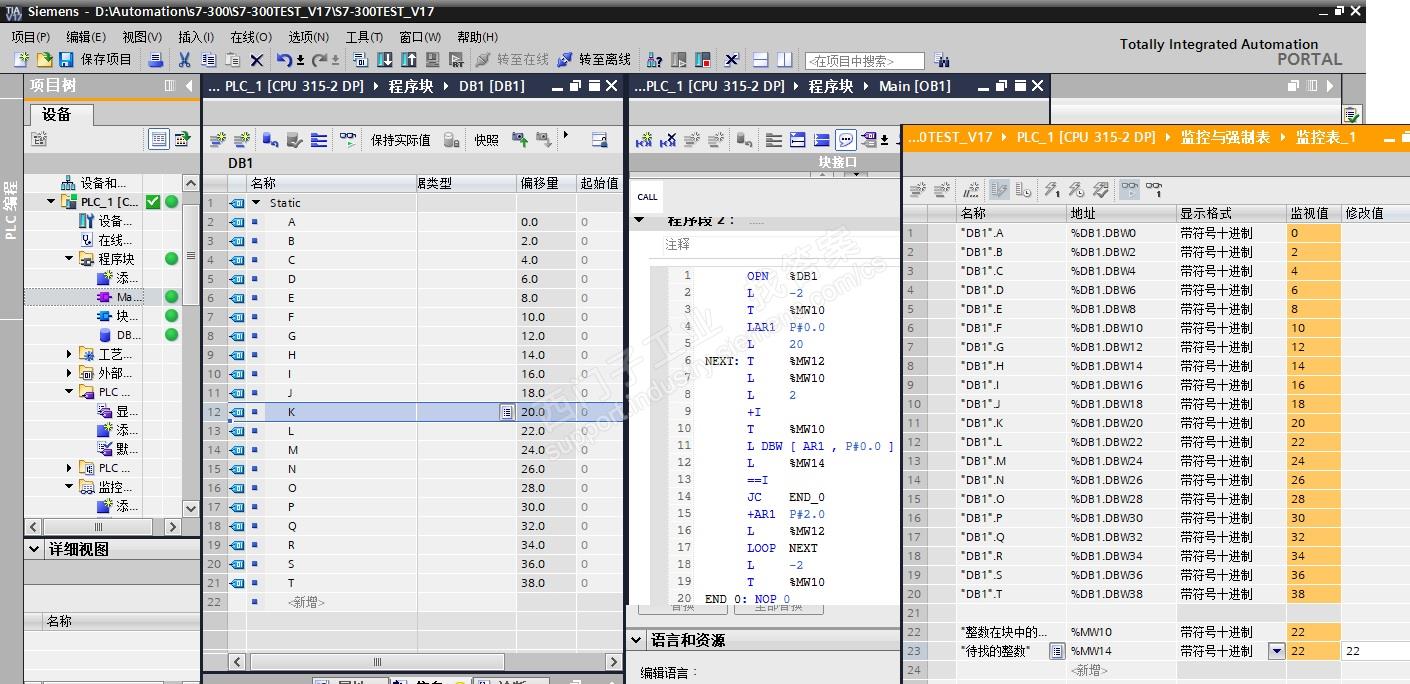Click Expand all rows icon in DB1 toolbar

point(319,140)
